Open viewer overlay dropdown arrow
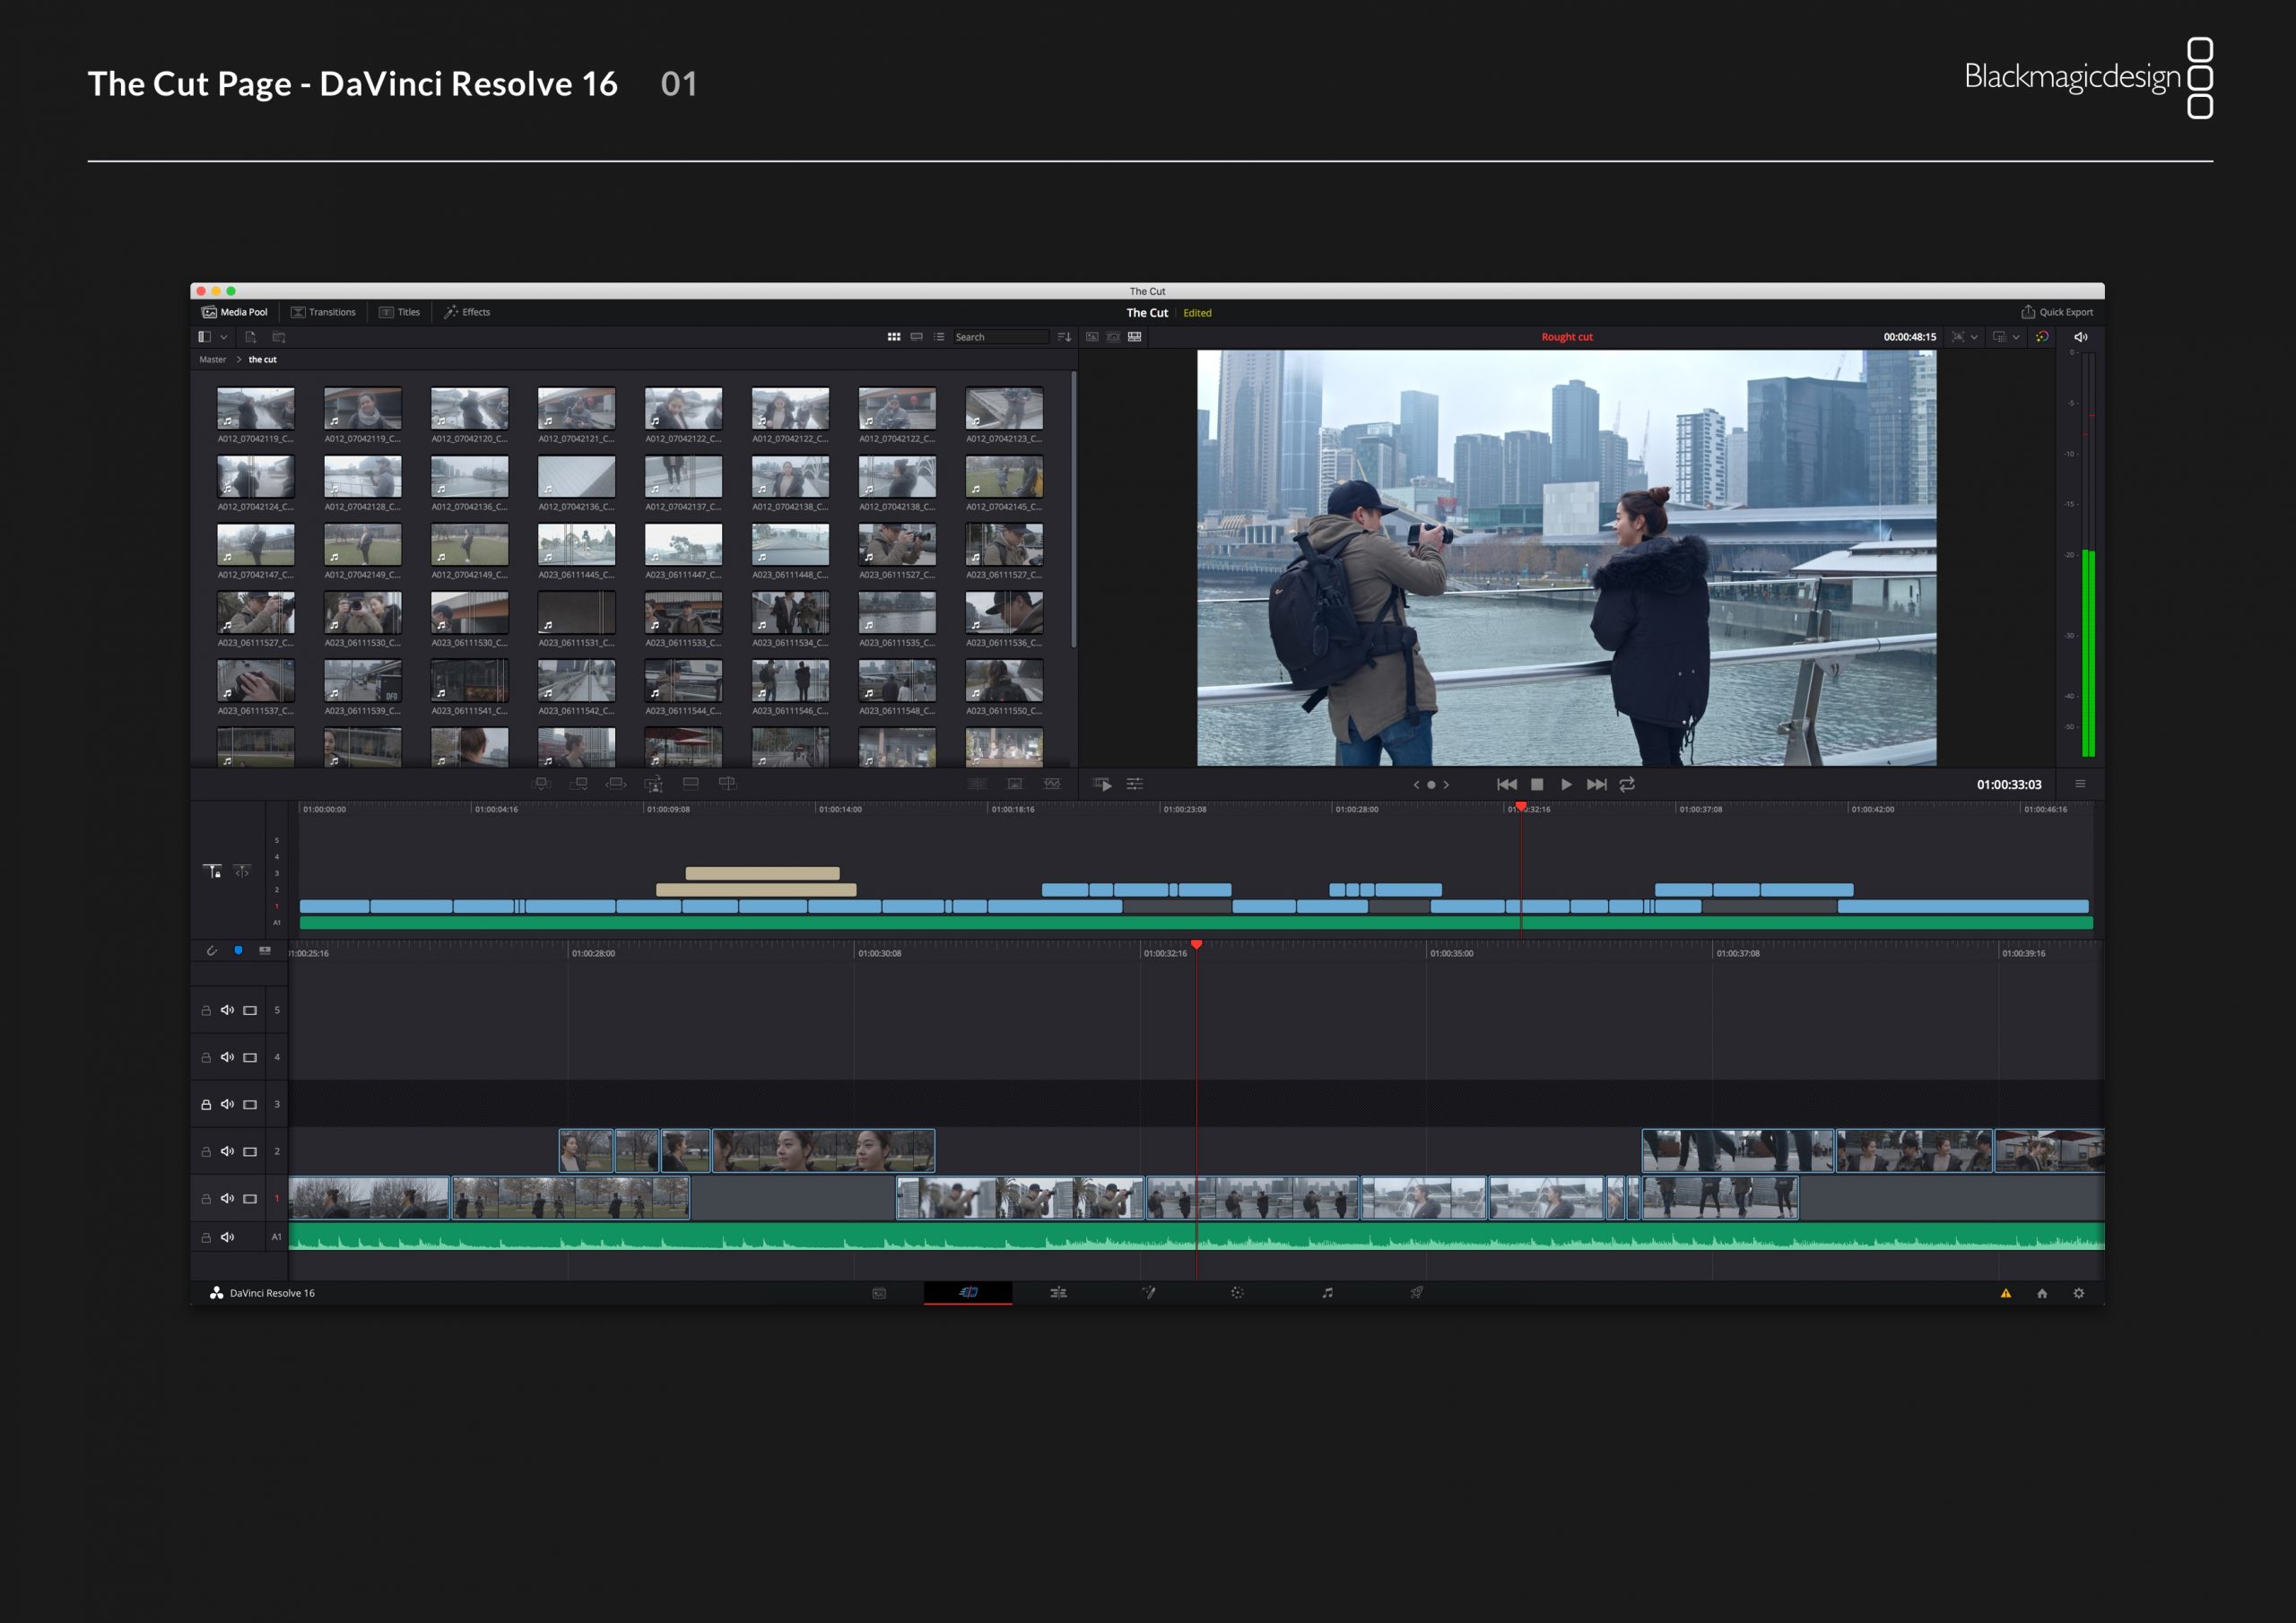The width and height of the screenshot is (2296, 1623). click(2016, 337)
